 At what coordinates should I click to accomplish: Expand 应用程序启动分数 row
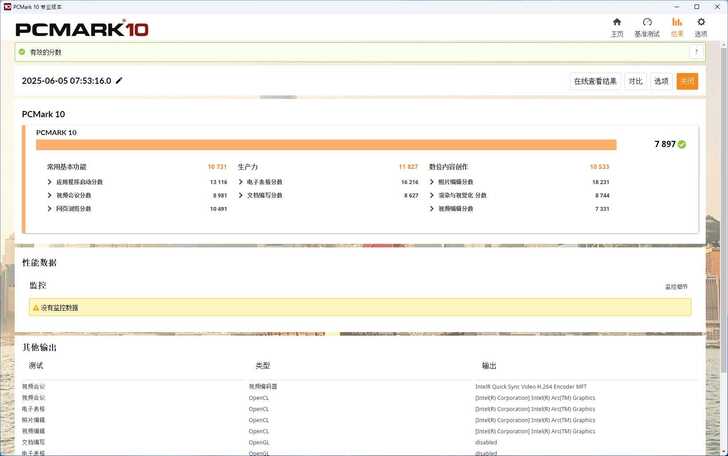coord(50,182)
